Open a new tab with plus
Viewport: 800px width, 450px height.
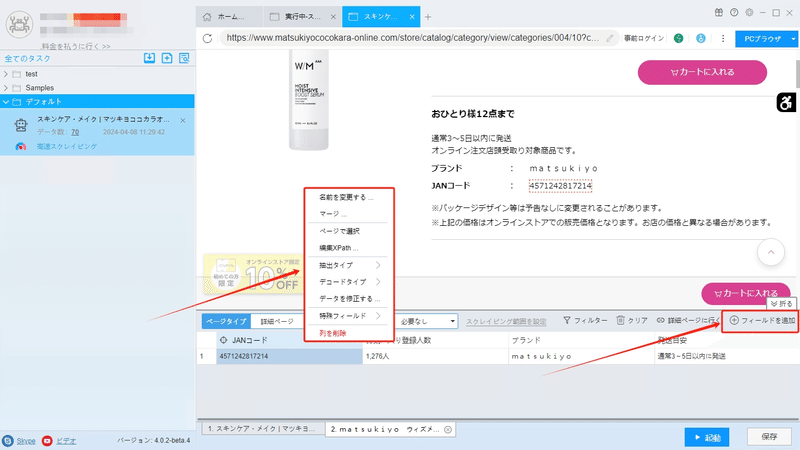click(428, 17)
